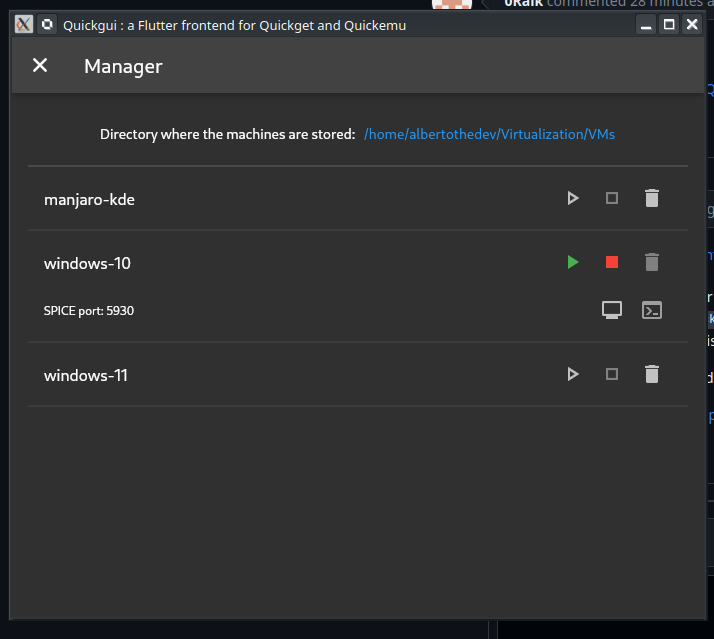Click the pin window icon in titlebar
This screenshot has height=639, width=714.
coord(47,24)
